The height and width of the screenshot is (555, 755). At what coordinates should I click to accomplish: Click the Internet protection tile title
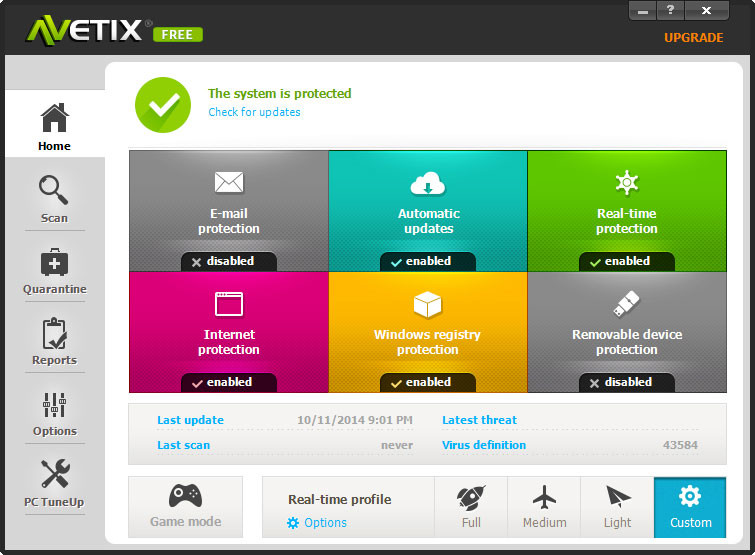229,342
